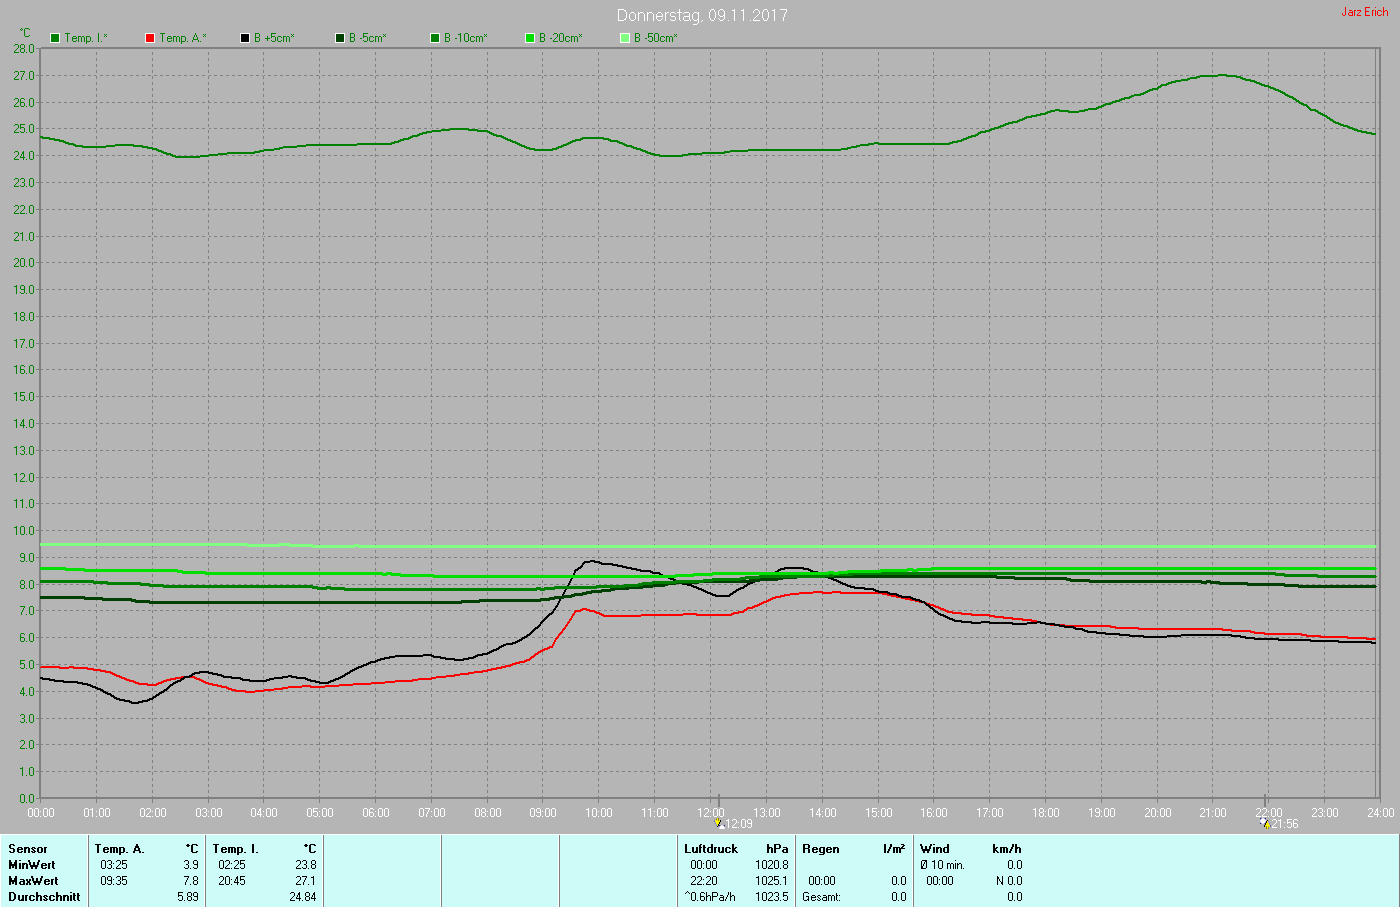Image resolution: width=1400 pixels, height=907 pixels.
Task: Click the B -20cm bright green swatch
Action: [x=530, y=38]
